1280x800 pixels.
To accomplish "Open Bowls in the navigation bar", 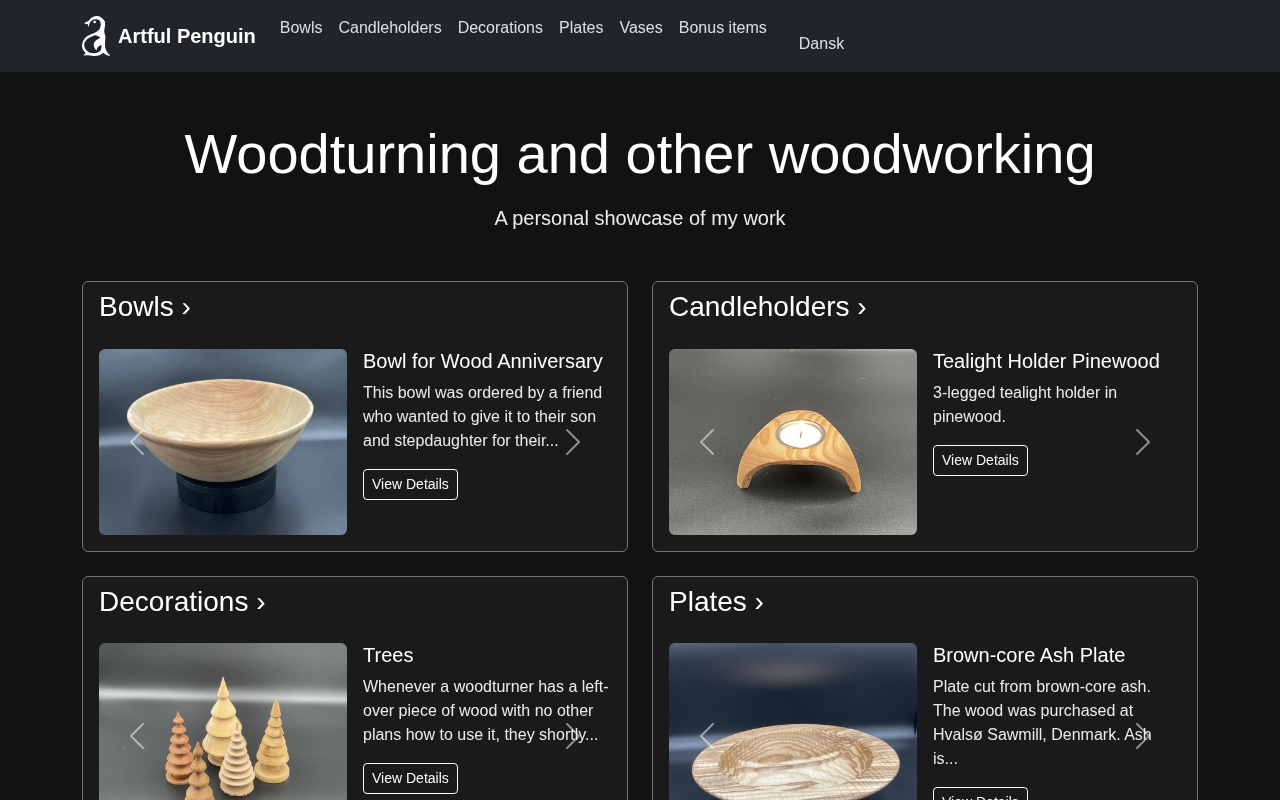I will point(301,28).
